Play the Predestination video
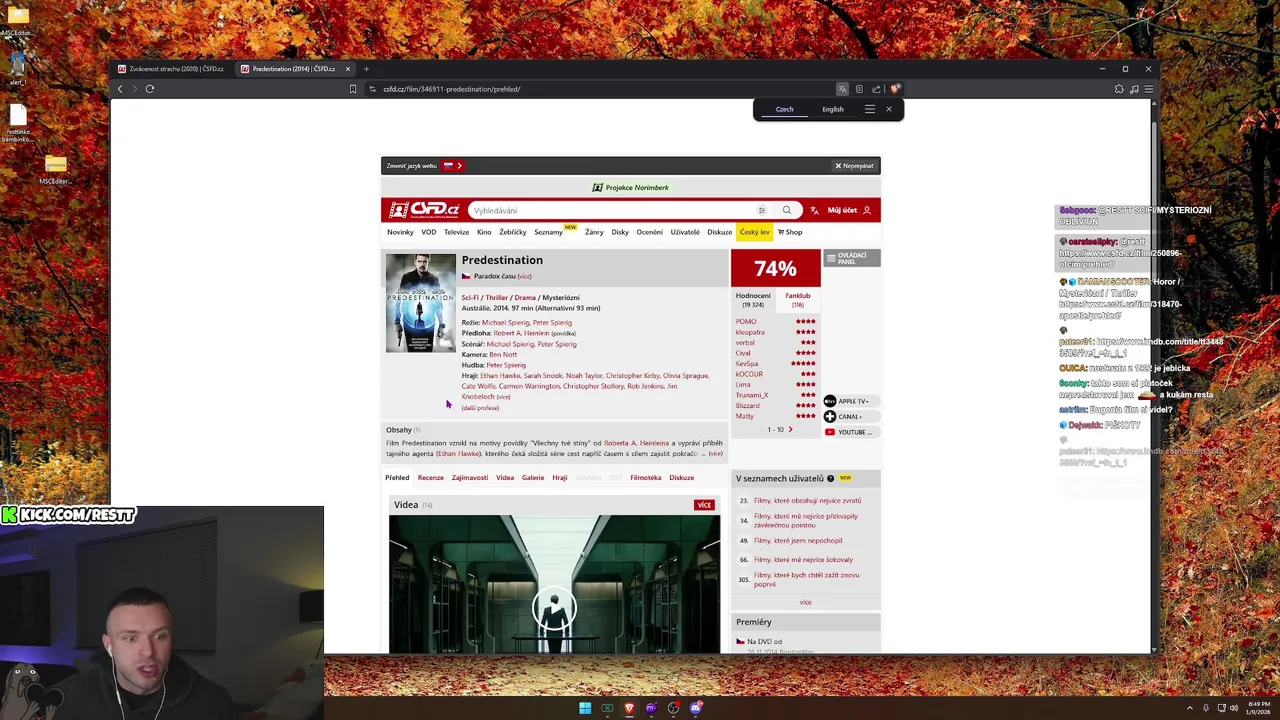1280x720 pixels. [x=554, y=607]
